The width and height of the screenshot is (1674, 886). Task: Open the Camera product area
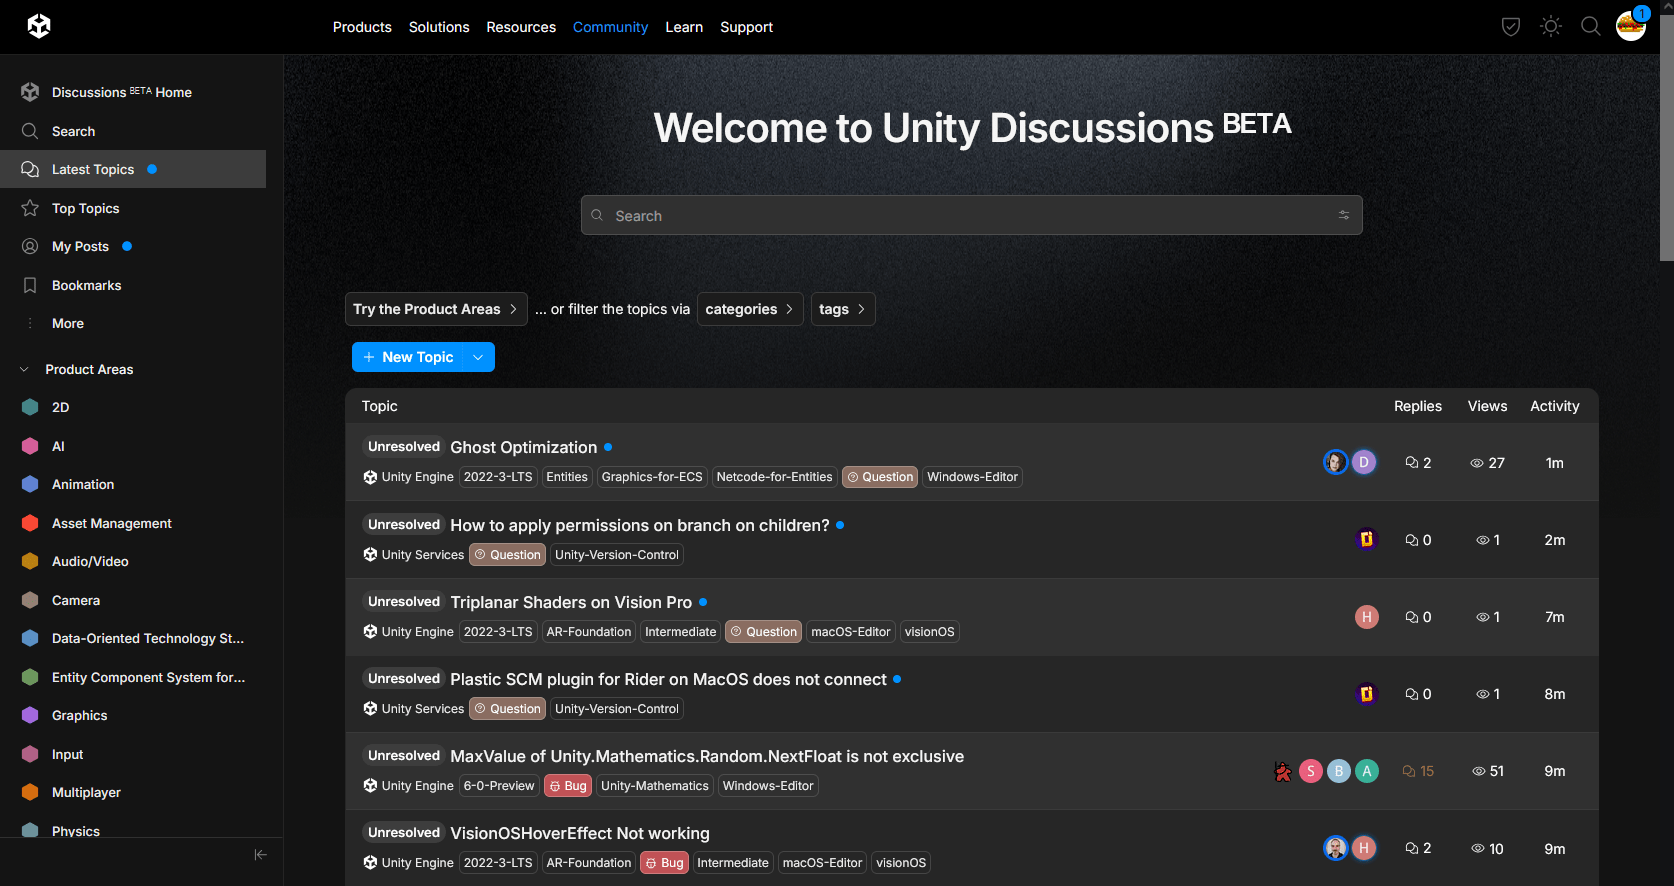click(x=133, y=600)
